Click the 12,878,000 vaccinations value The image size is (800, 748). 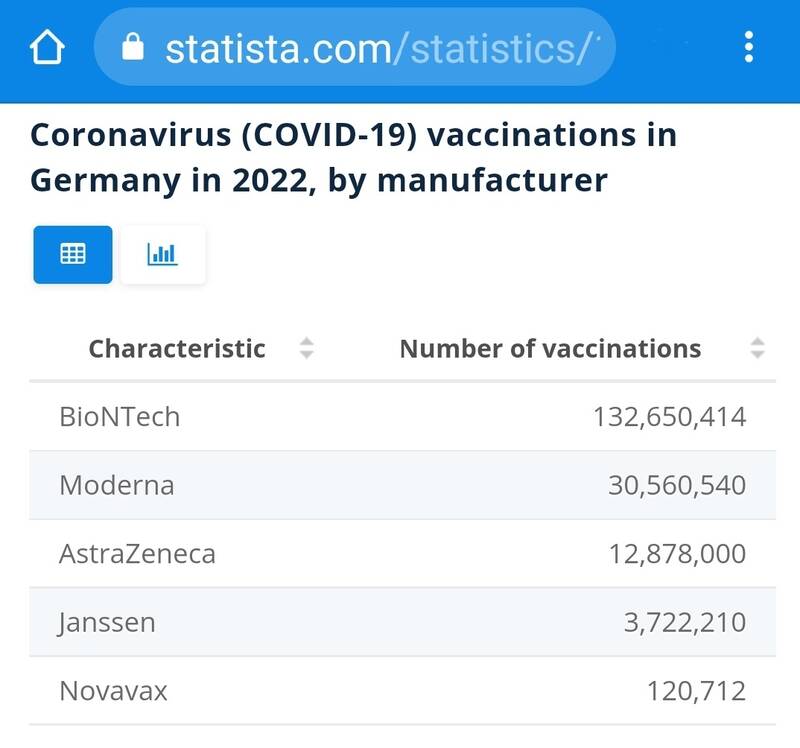[x=677, y=553]
